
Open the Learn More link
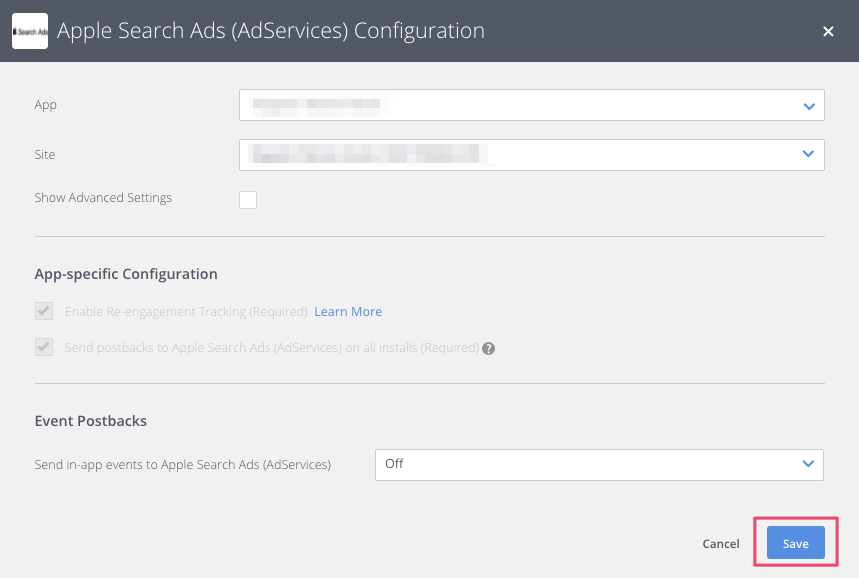(348, 312)
